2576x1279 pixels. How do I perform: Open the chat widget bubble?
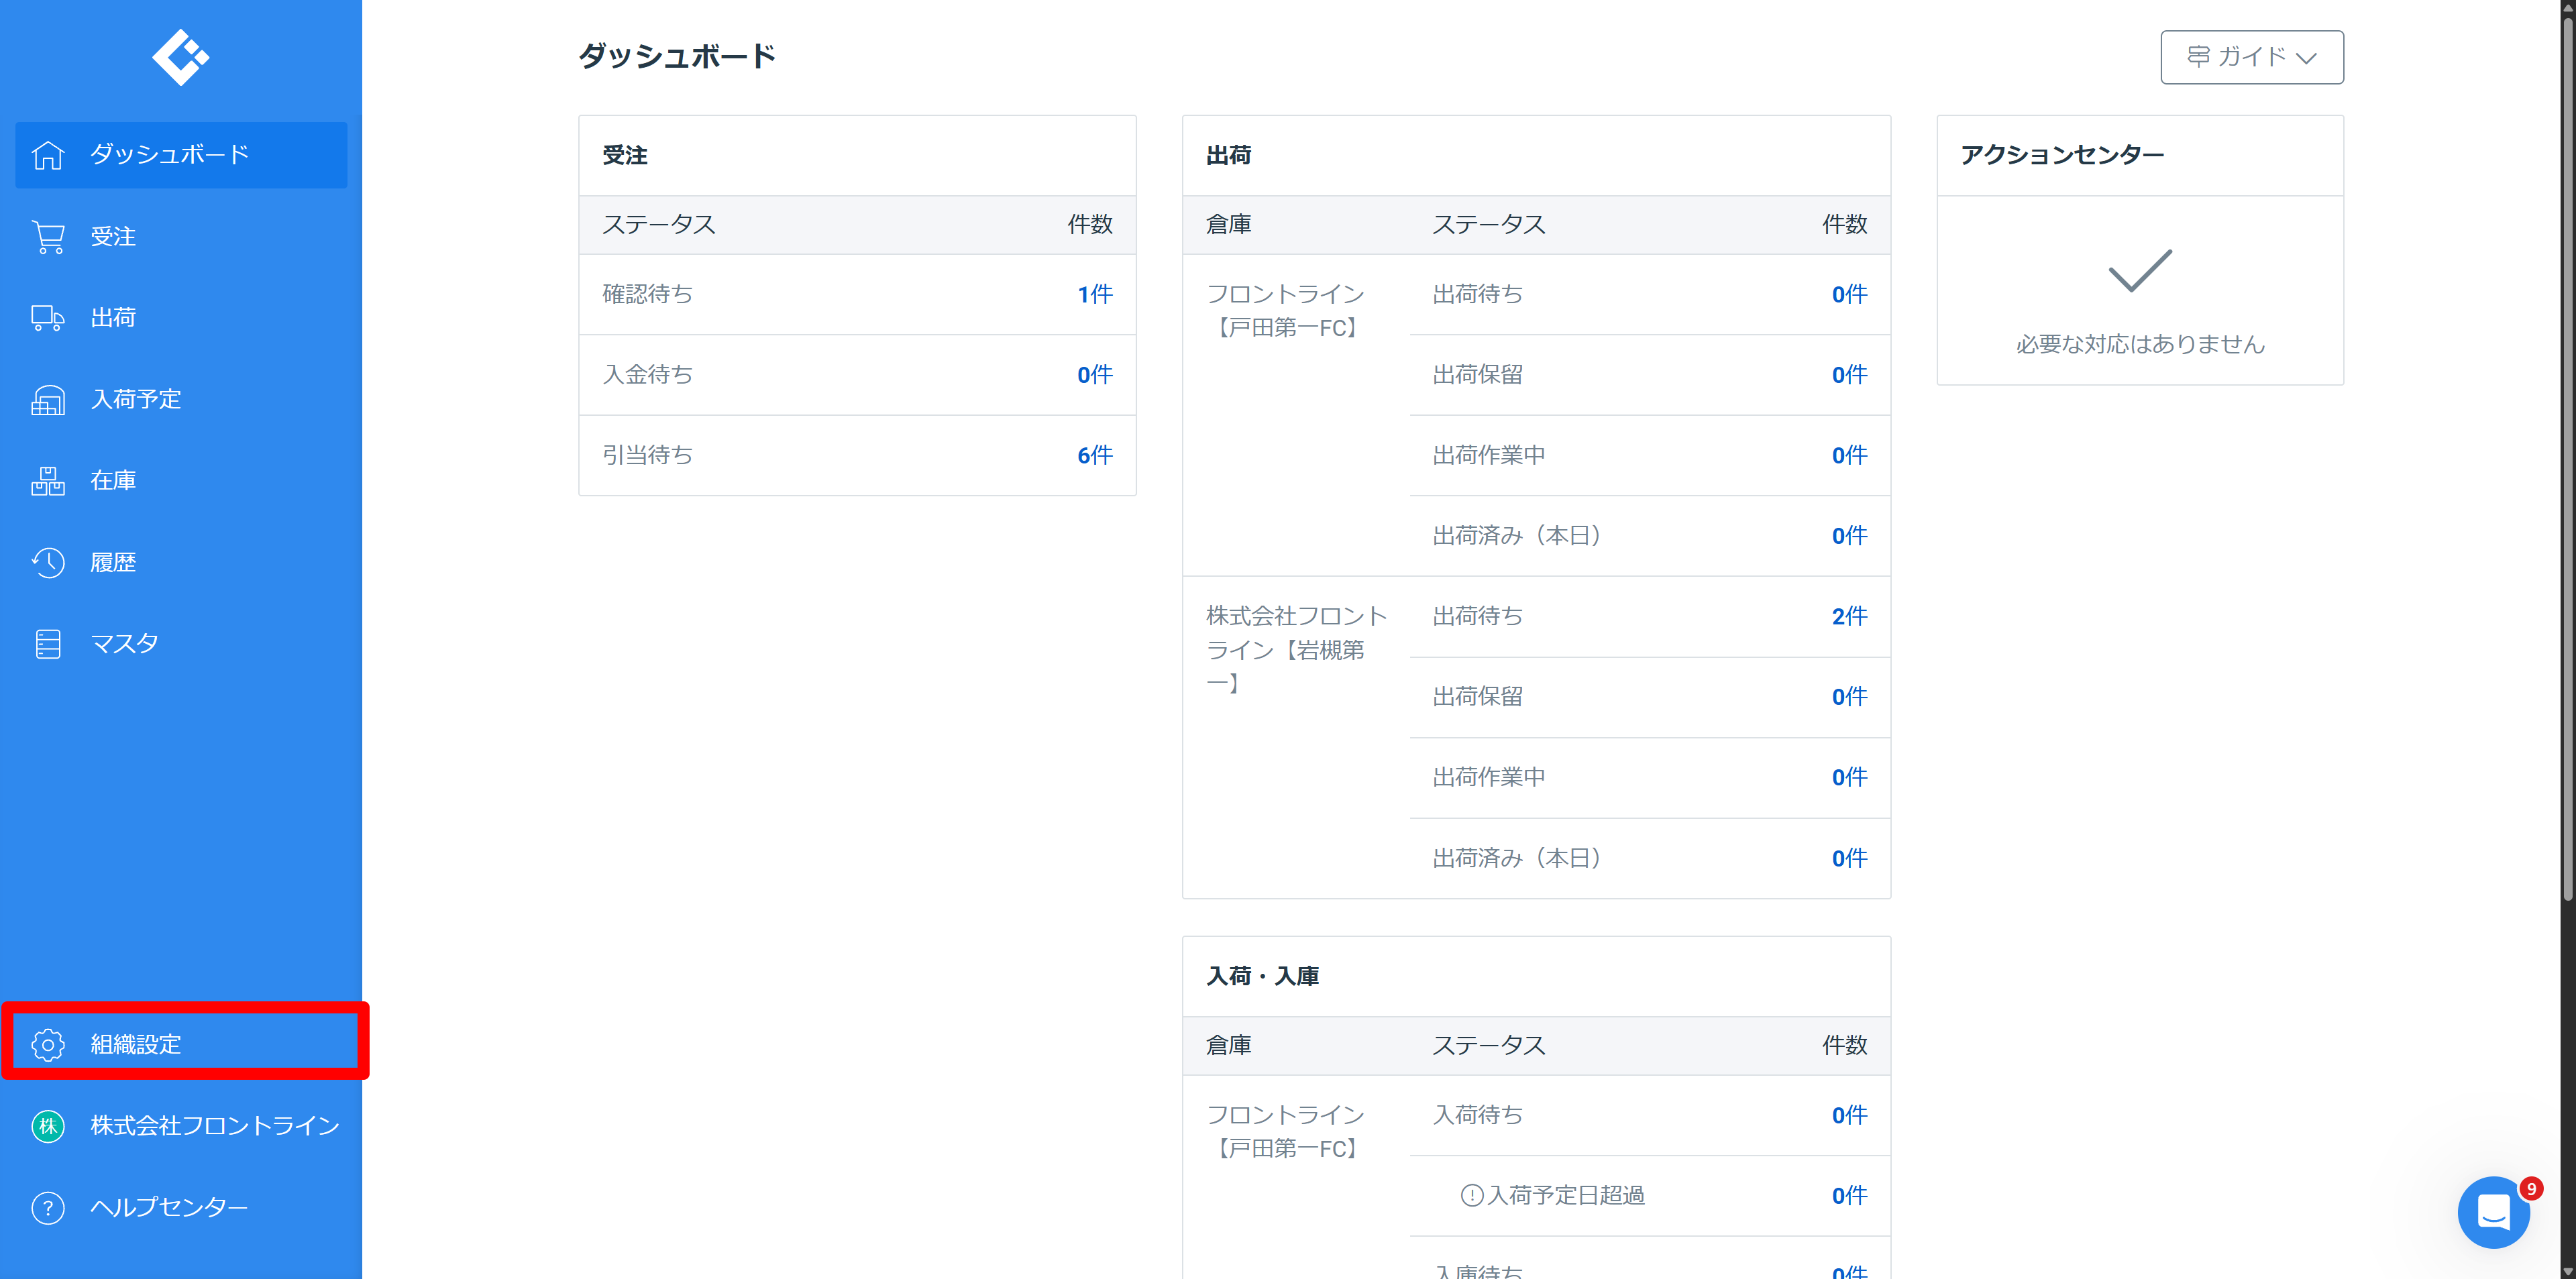pos(2493,1213)
